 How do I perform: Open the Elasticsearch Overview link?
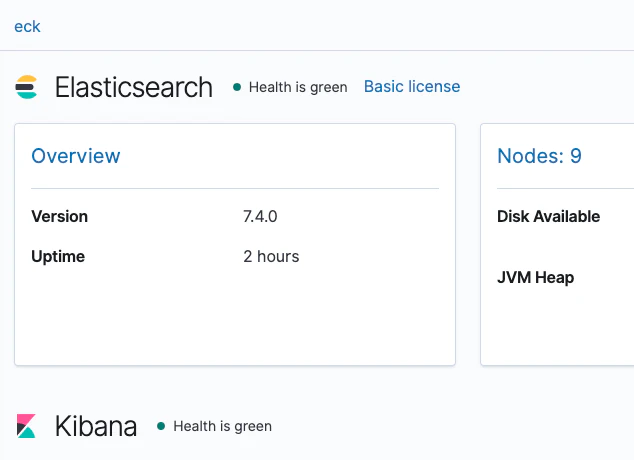(76, 156)
